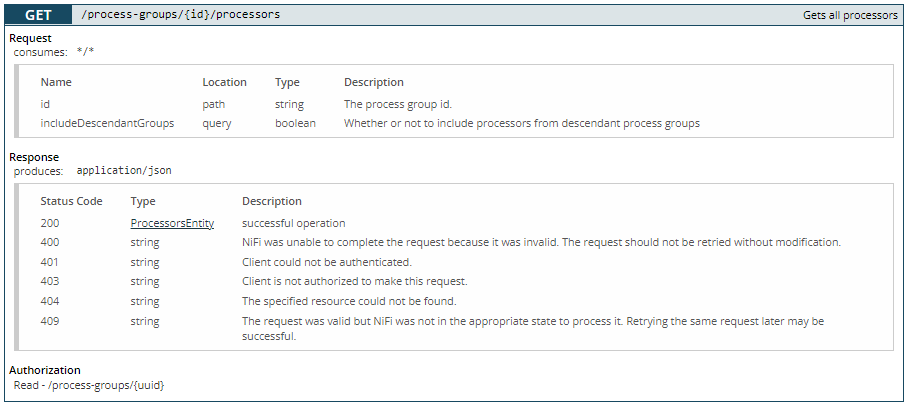This screenshot has width=909, height=407.
Task: Click status code 401 entry
Action: tap(50, 262)
